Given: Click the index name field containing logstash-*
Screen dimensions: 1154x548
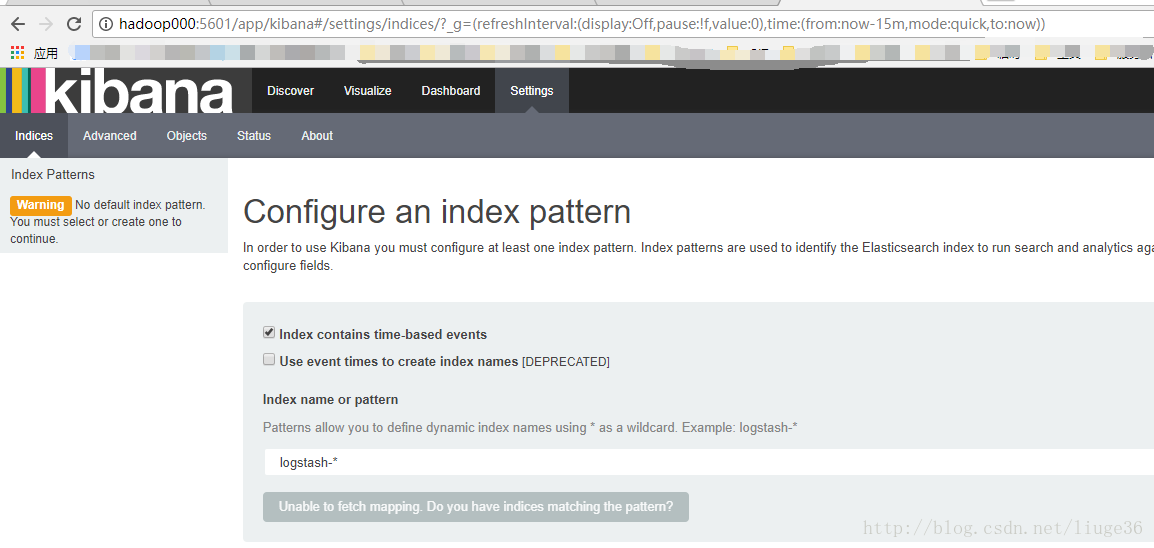Looking at the screenshot, I should [x=708, y=463].
